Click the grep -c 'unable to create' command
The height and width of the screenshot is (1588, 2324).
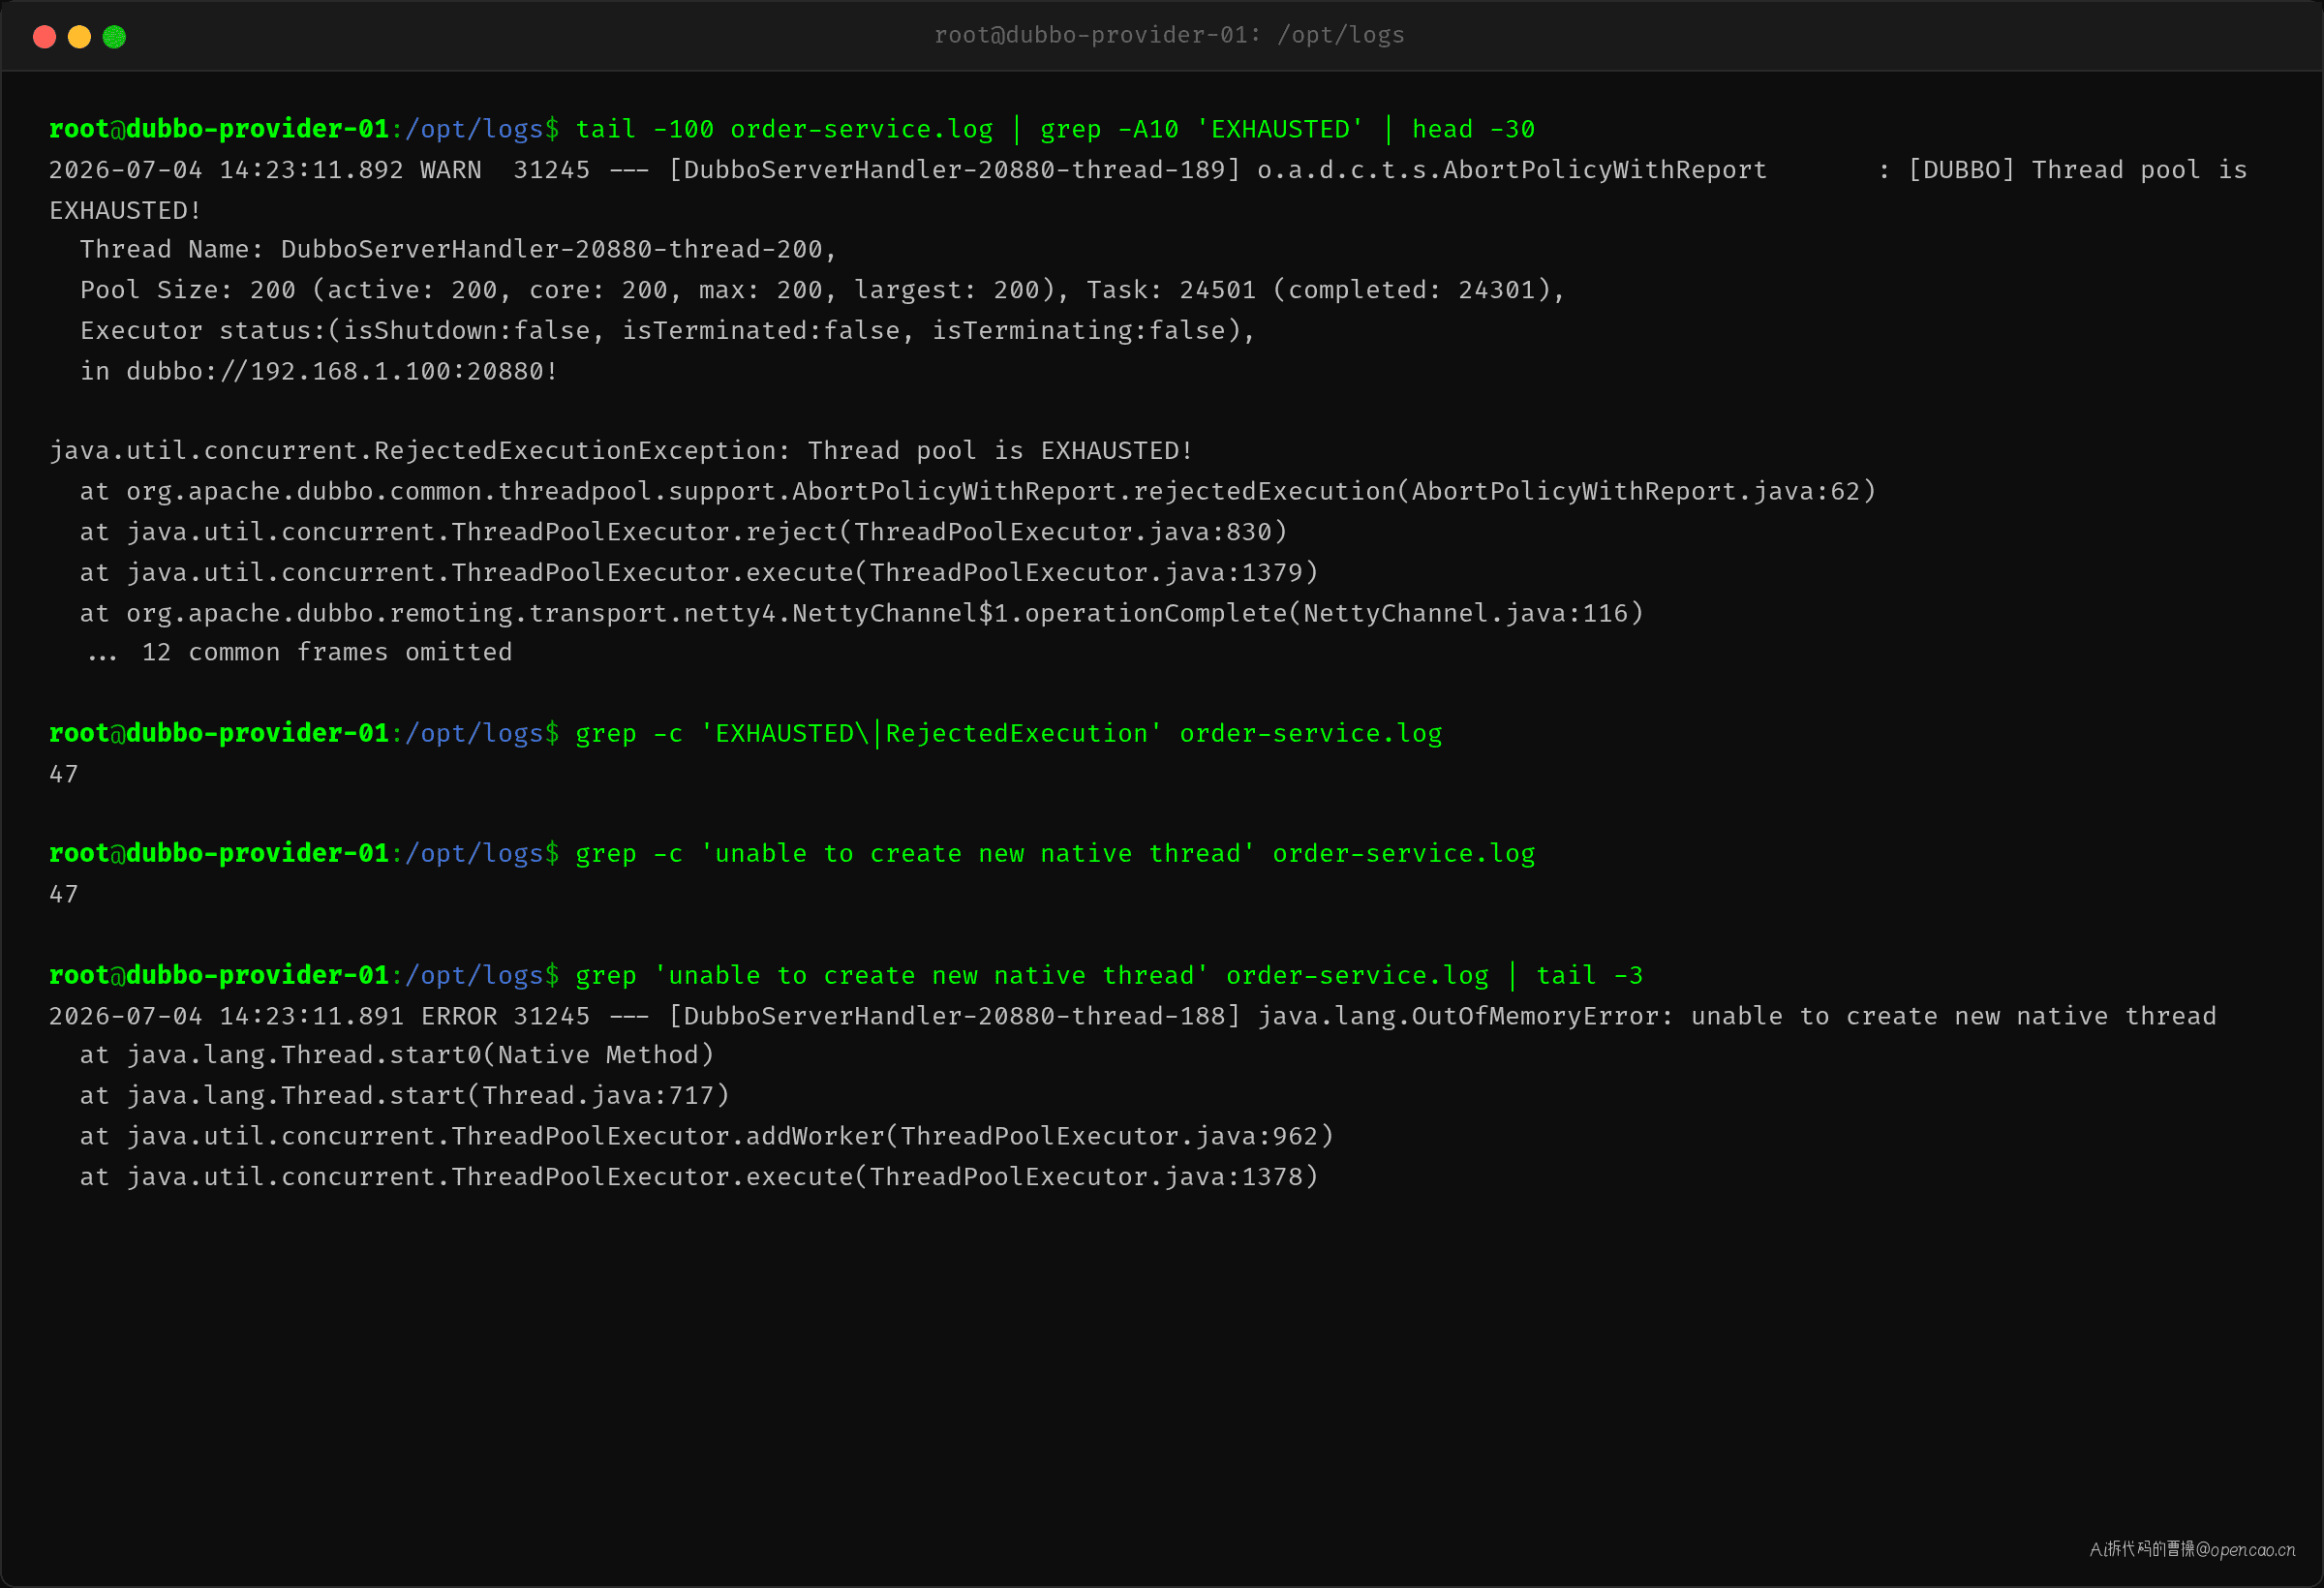pyautogui.click(x=1055, y=854)
